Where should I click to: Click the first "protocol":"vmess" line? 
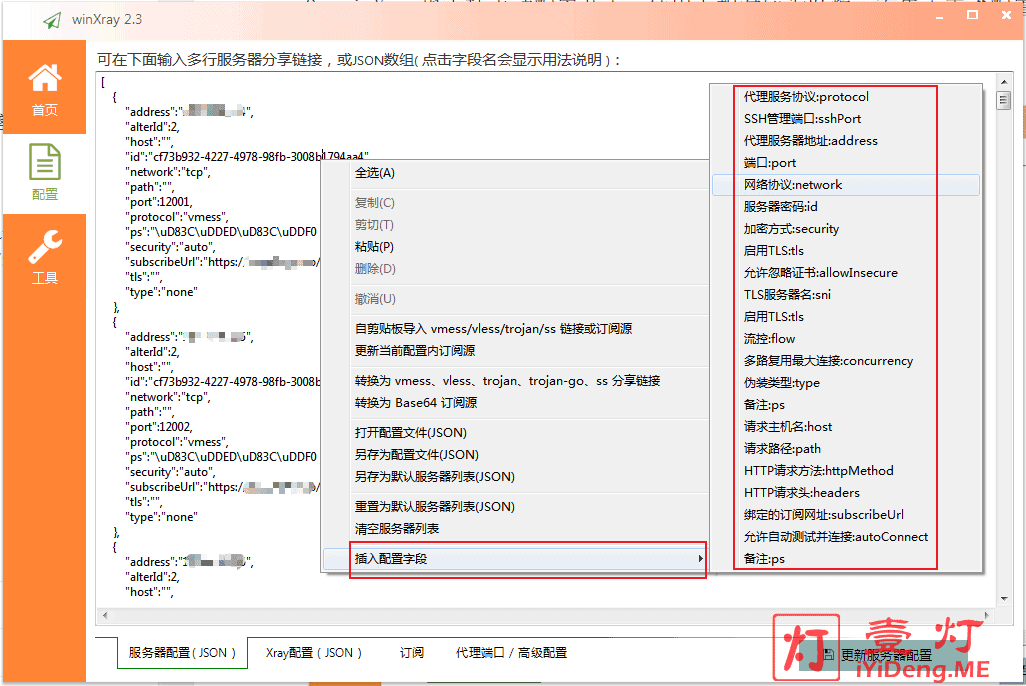tap(177, 217)
